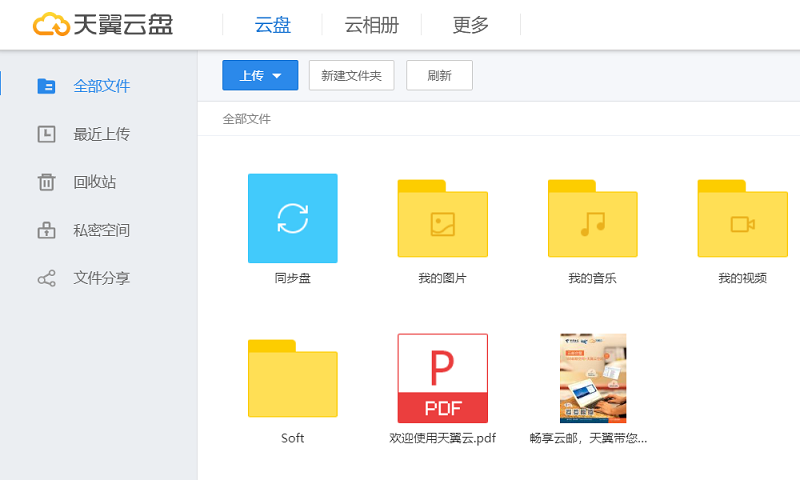Click the 天翼云盘 cloud logo
This screenshot has height=480, width=800.
pos(50,25)
